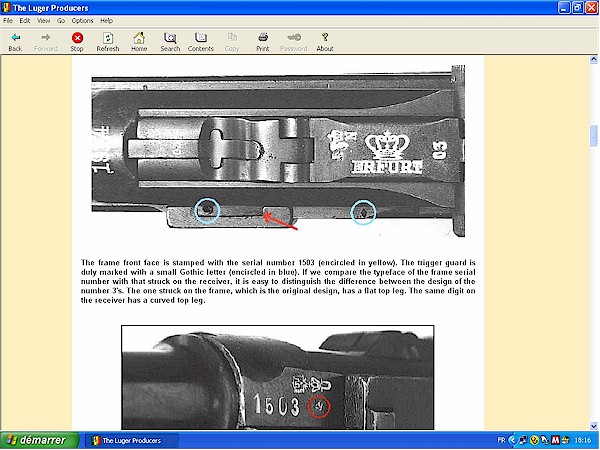Click the greyed Forward toolbar button
The image size is (600, 450).
(x=46, y=42)
